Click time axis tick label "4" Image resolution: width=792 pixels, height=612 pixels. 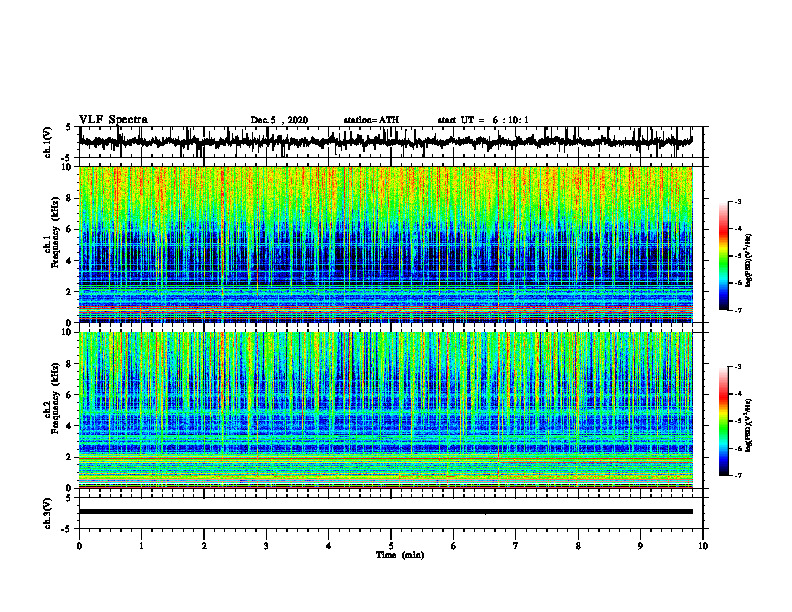coord(329,546)
